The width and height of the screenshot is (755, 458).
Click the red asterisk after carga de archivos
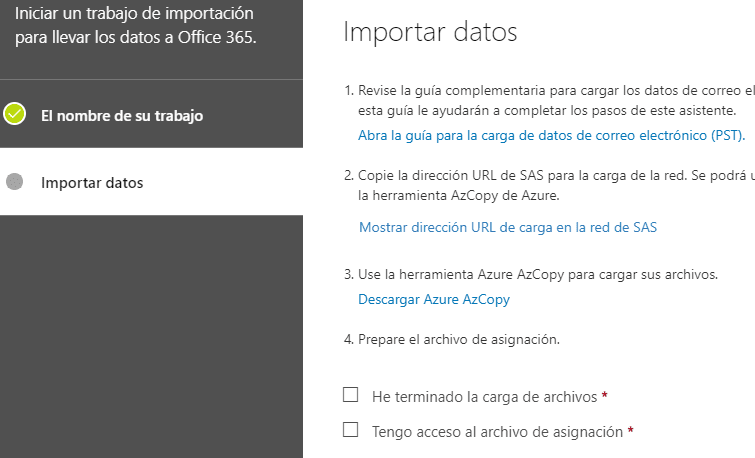[605, 396]
